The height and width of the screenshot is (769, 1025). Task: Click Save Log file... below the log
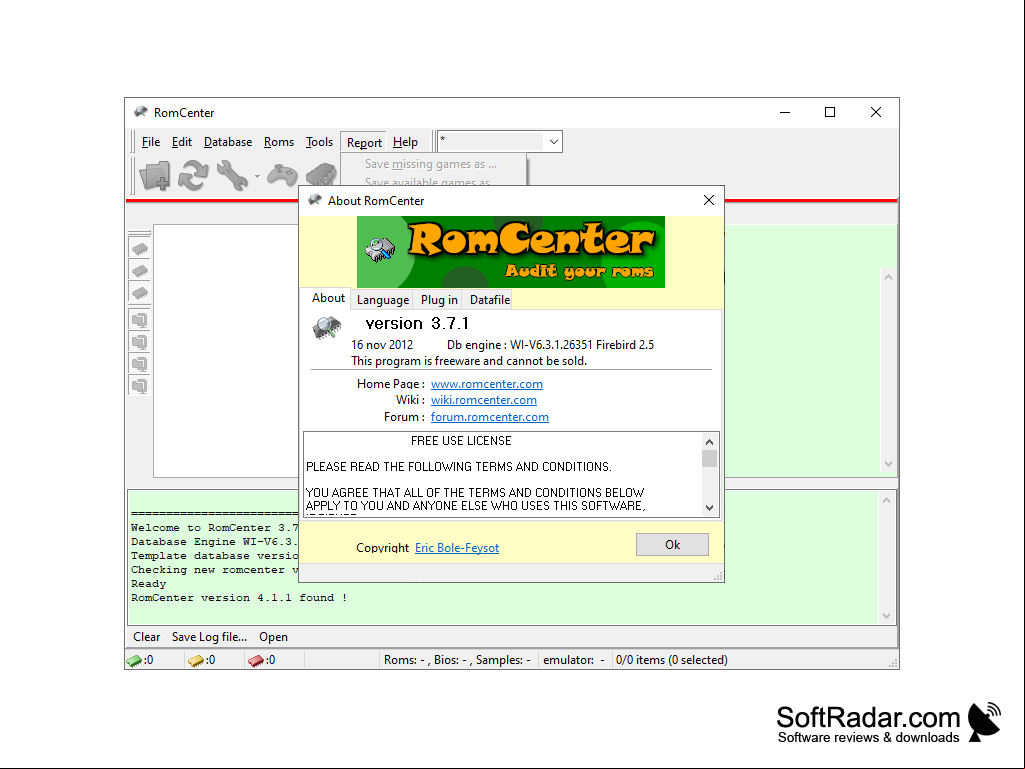tap(209, 637)
